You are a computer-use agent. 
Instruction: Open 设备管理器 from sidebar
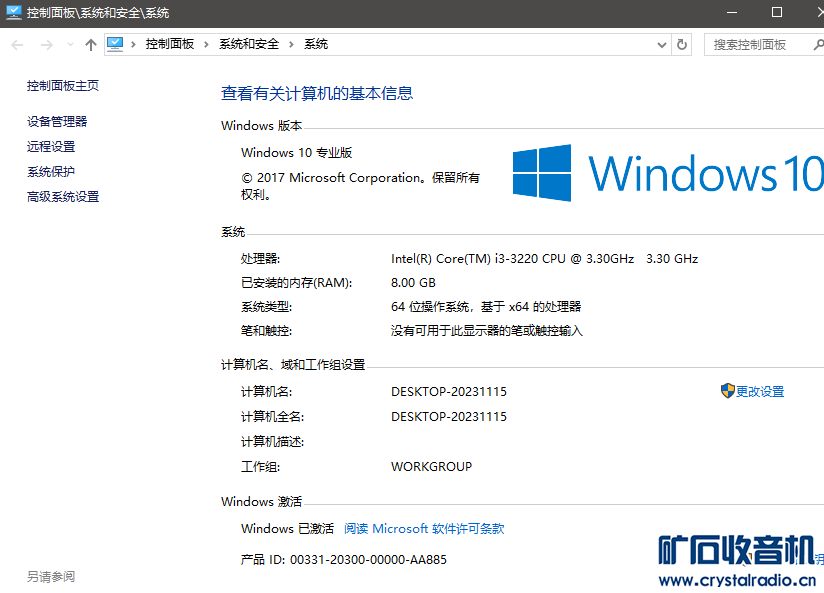[x=57, y=121]
